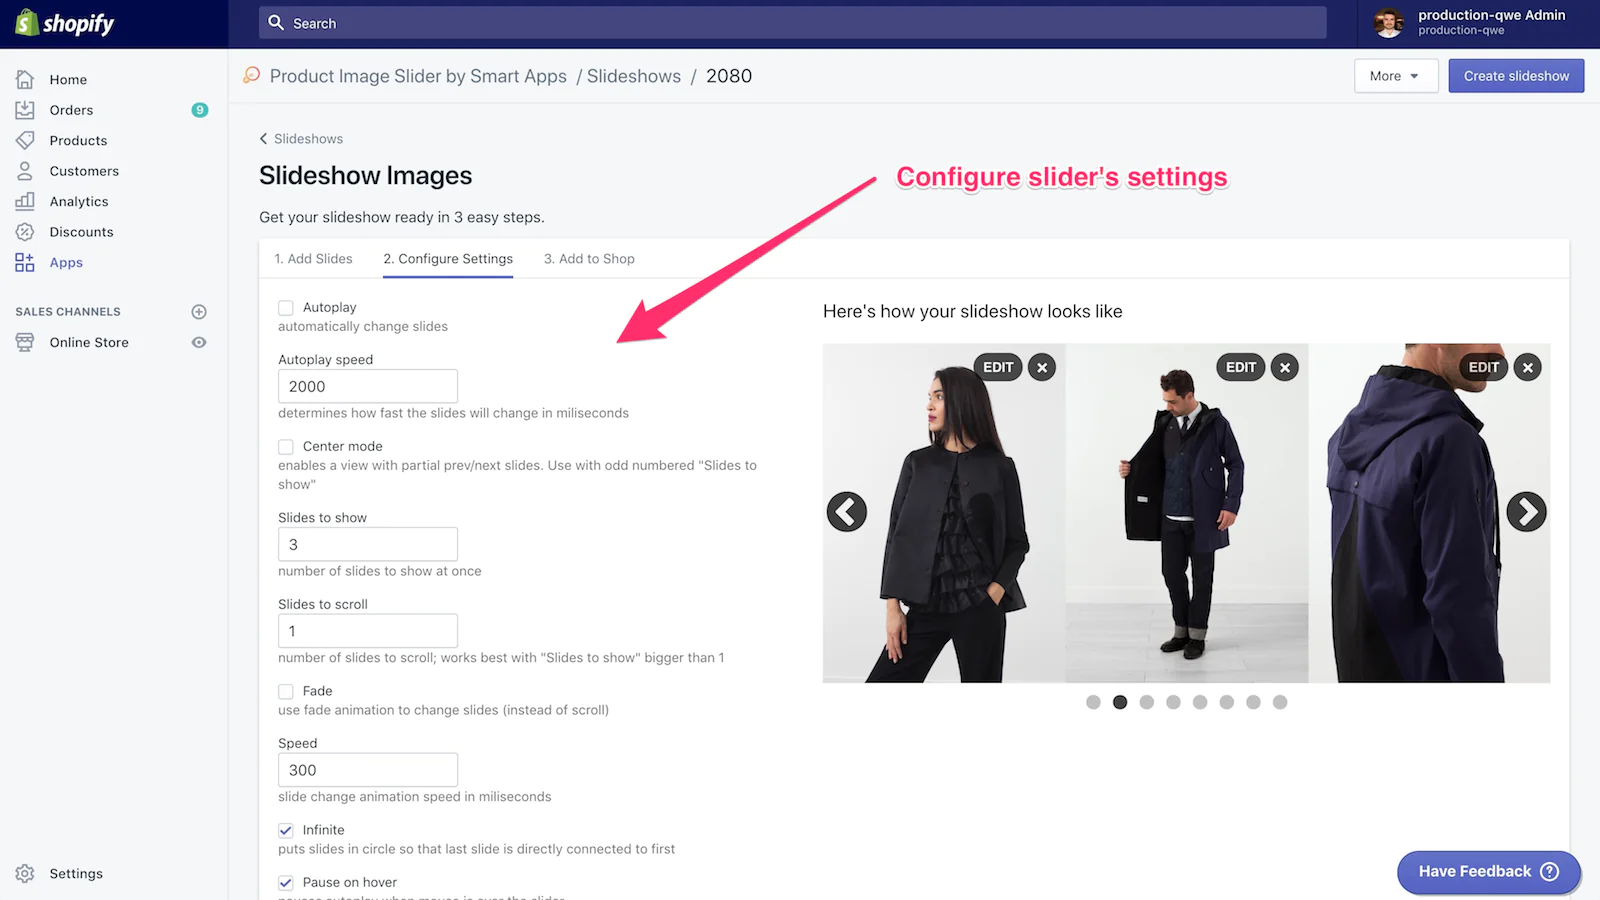Open Orders from the sidebar

coord(71,110)
